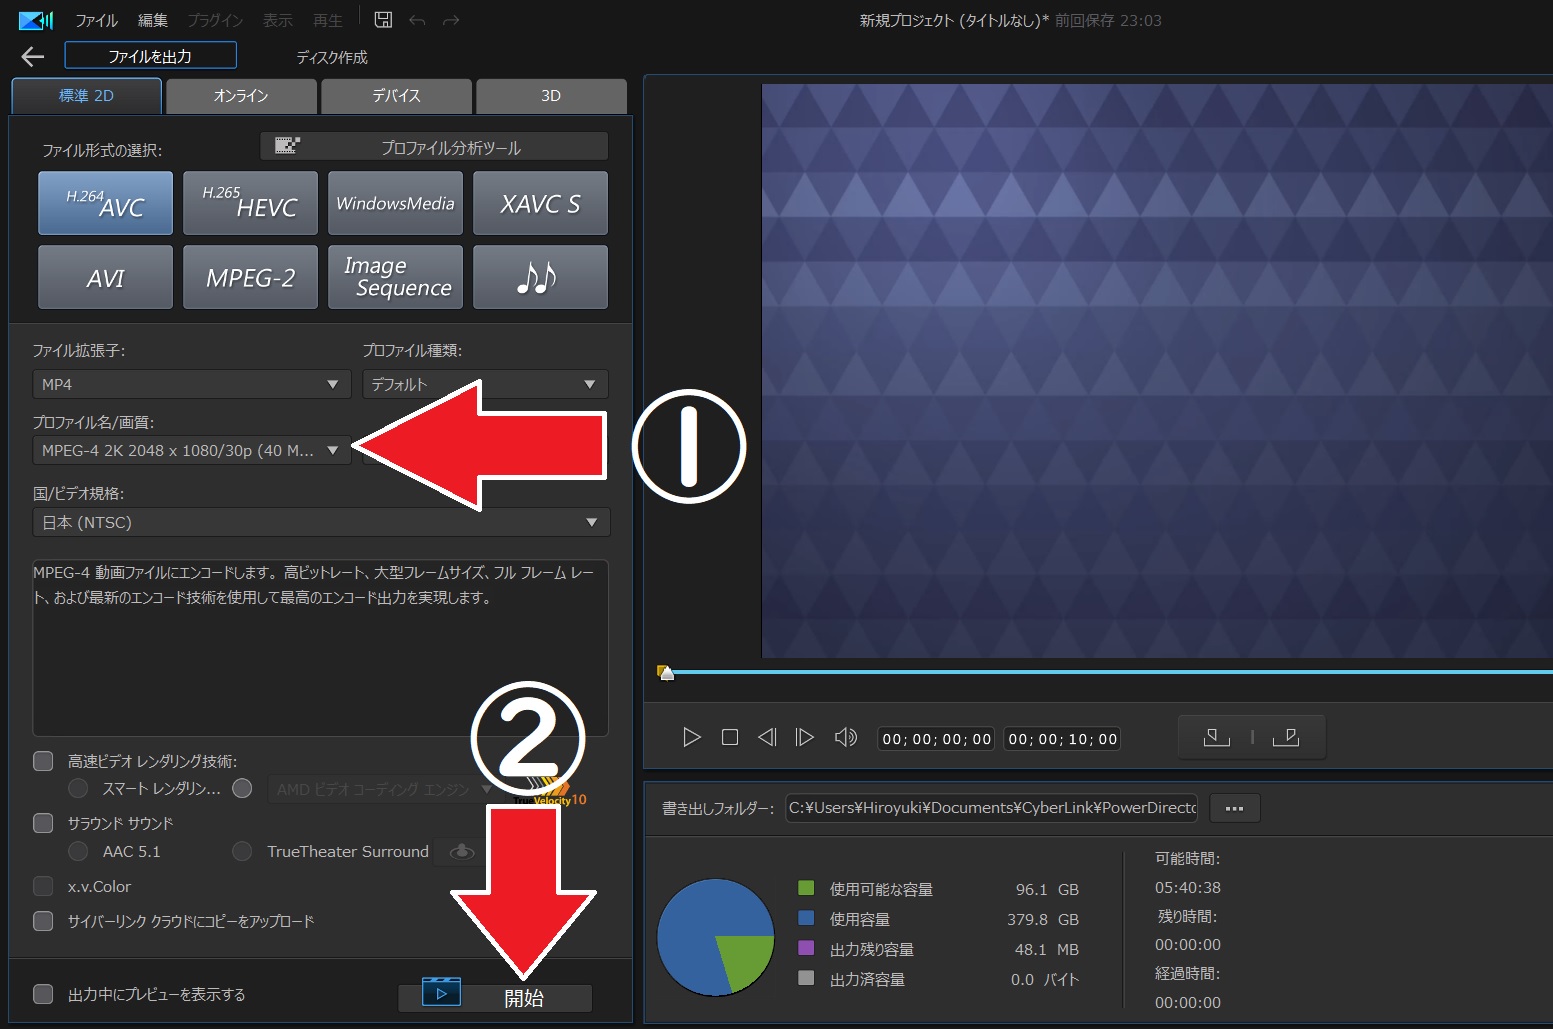Viewport: 1553px width, 1029px height.
Task: Set the mark-in position icon
Action: coord(1217,738)
